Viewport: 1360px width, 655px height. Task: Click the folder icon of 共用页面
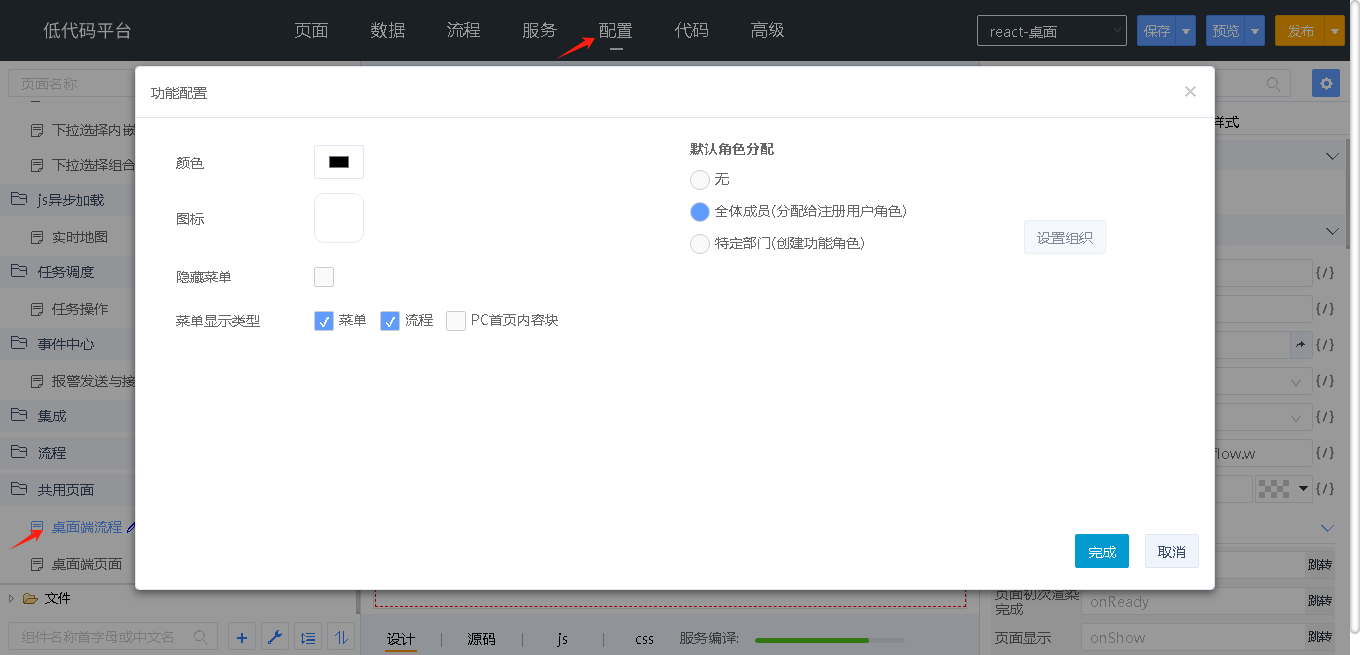tap(18, 489)
